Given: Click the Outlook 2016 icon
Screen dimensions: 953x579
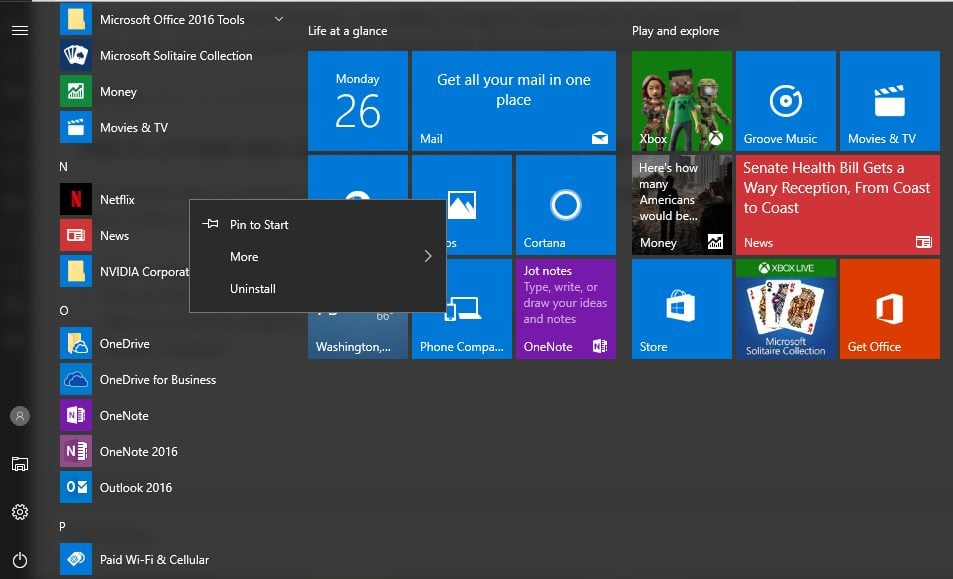Looking at the screenshot, I should (76, 487).
